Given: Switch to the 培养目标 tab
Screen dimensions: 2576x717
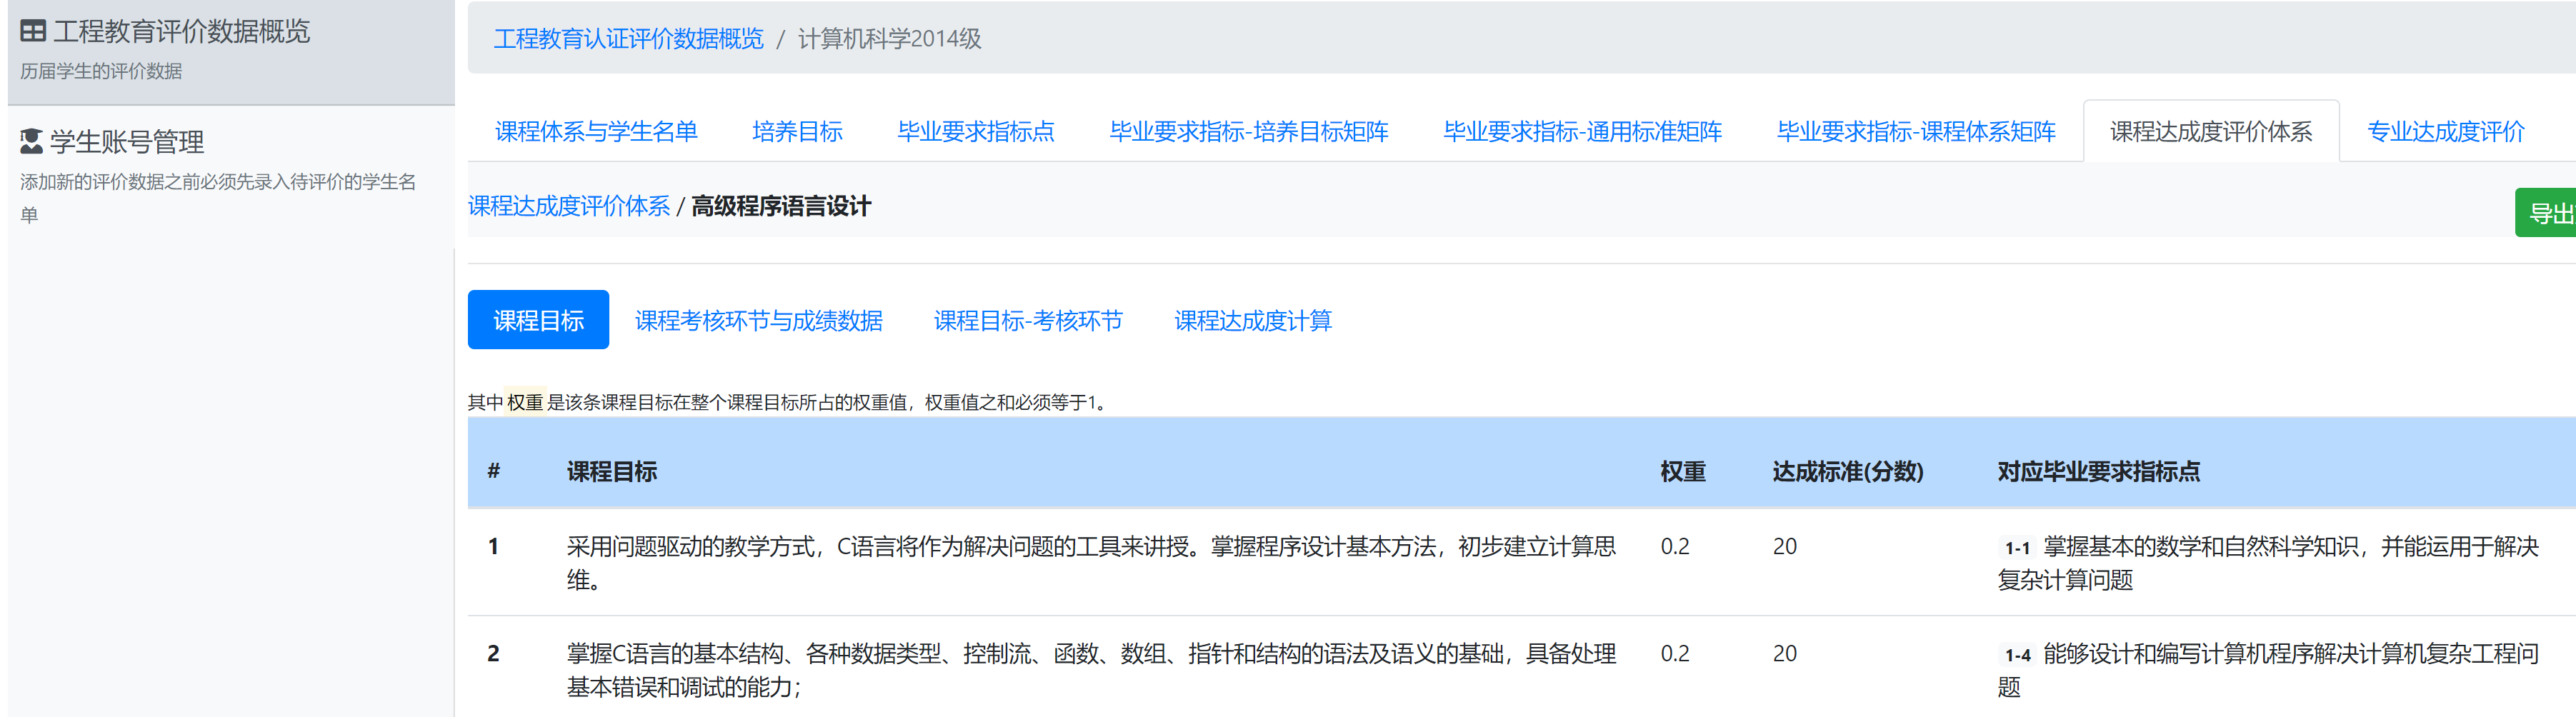Looking at the screenshot, I should click(797, 131).
